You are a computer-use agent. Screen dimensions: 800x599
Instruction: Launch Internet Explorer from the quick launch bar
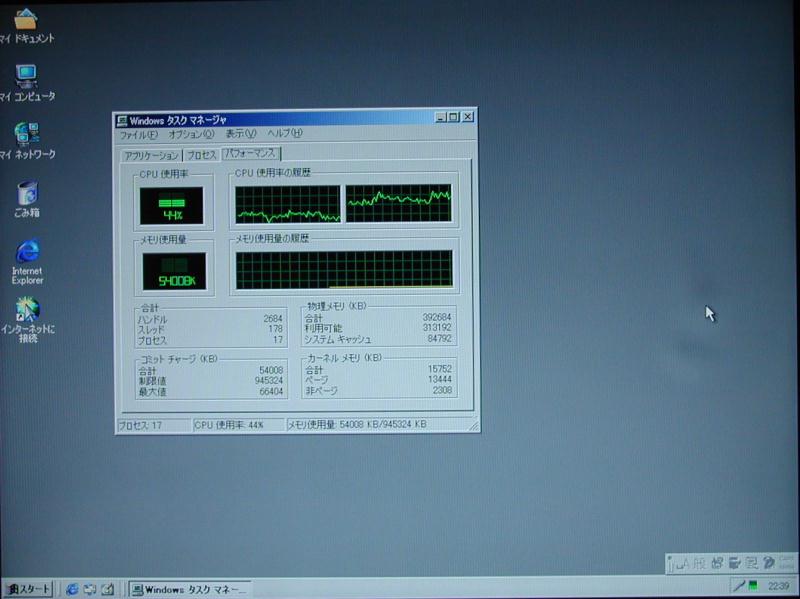[x=72, y=589]
